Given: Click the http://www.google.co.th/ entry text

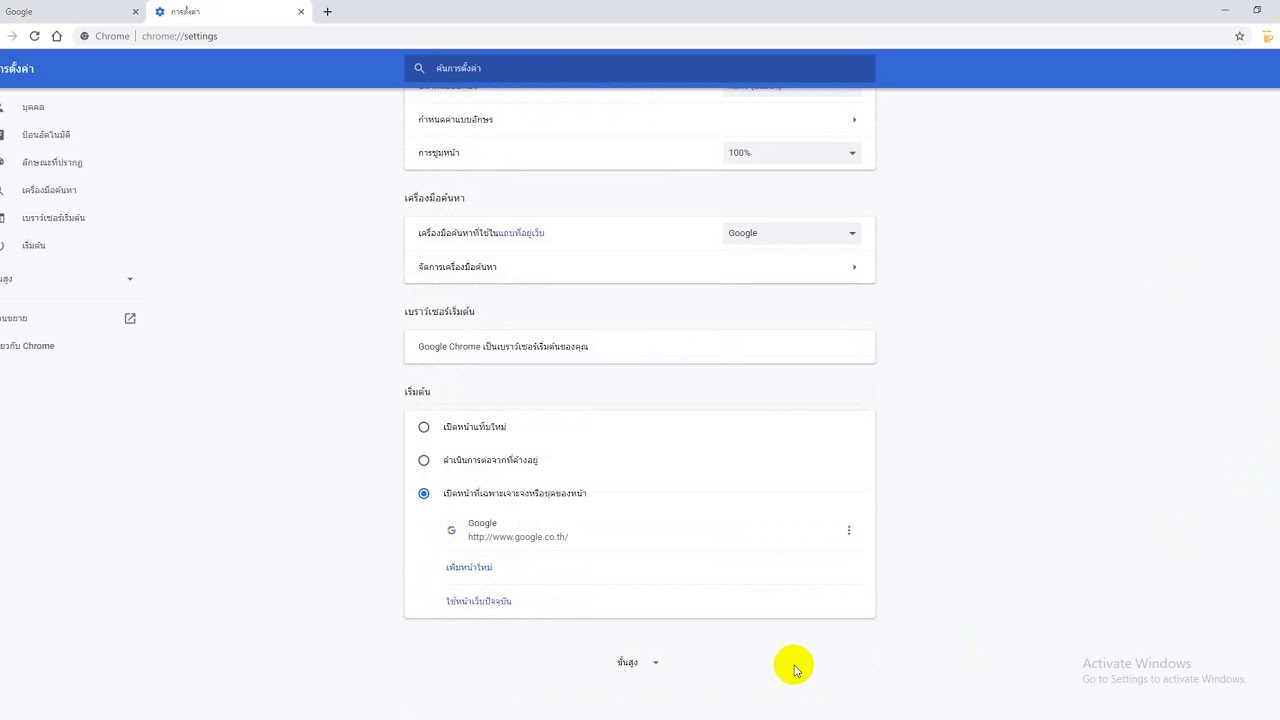Looking at the screenshot, I should coord(518,537).
